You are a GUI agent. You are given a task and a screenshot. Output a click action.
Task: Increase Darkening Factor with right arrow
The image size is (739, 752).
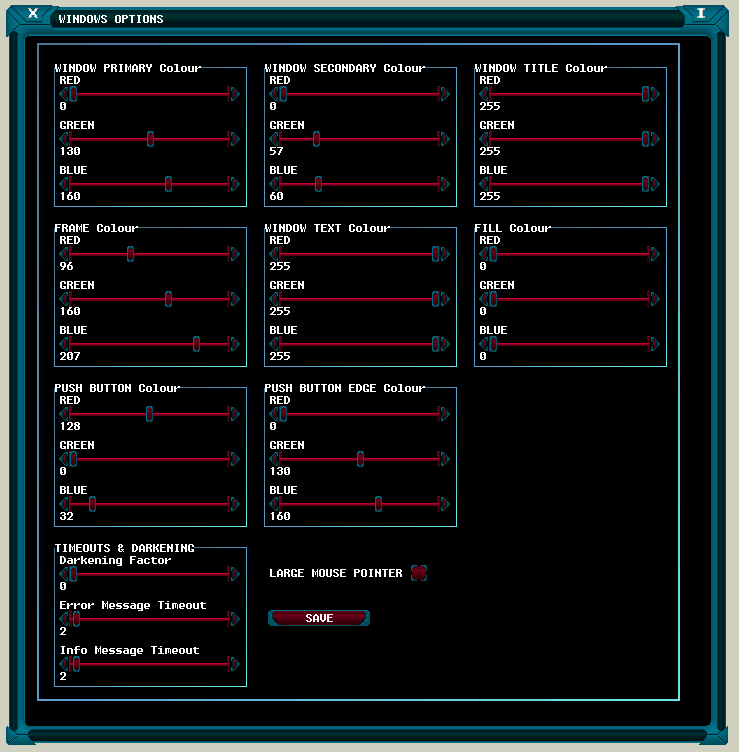click(234, 574)
